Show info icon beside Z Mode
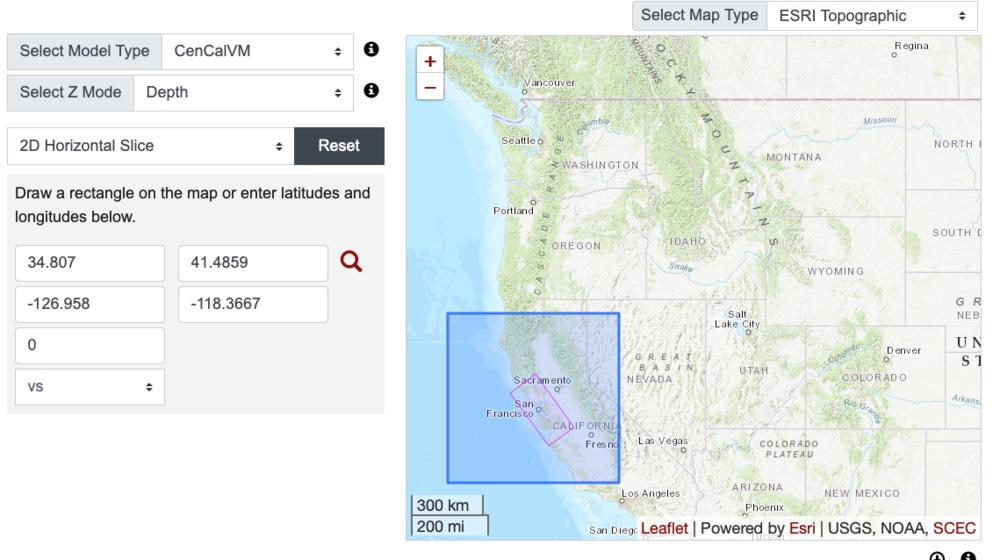Viewport: 1000px width, 560px height. tap(370, 91)
